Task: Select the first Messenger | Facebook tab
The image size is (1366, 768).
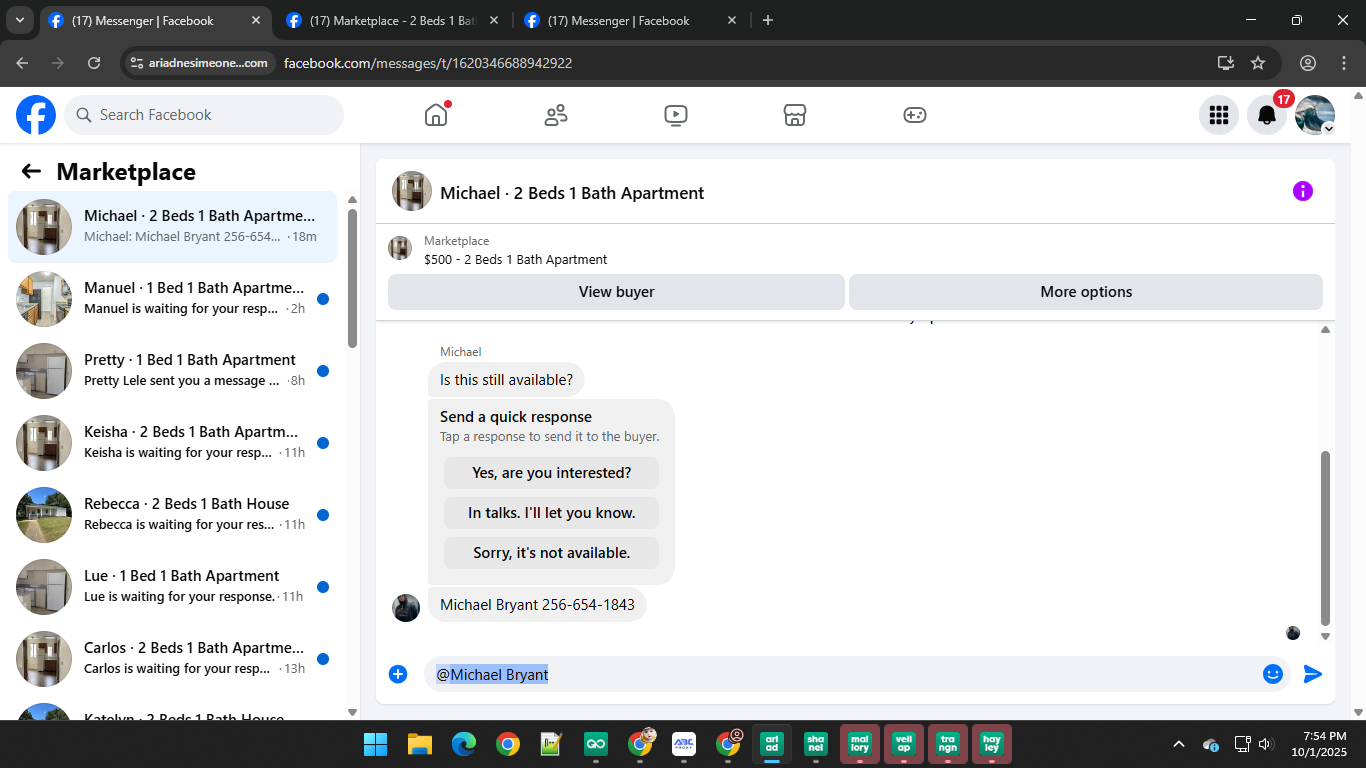Action: tap(155, 20)
